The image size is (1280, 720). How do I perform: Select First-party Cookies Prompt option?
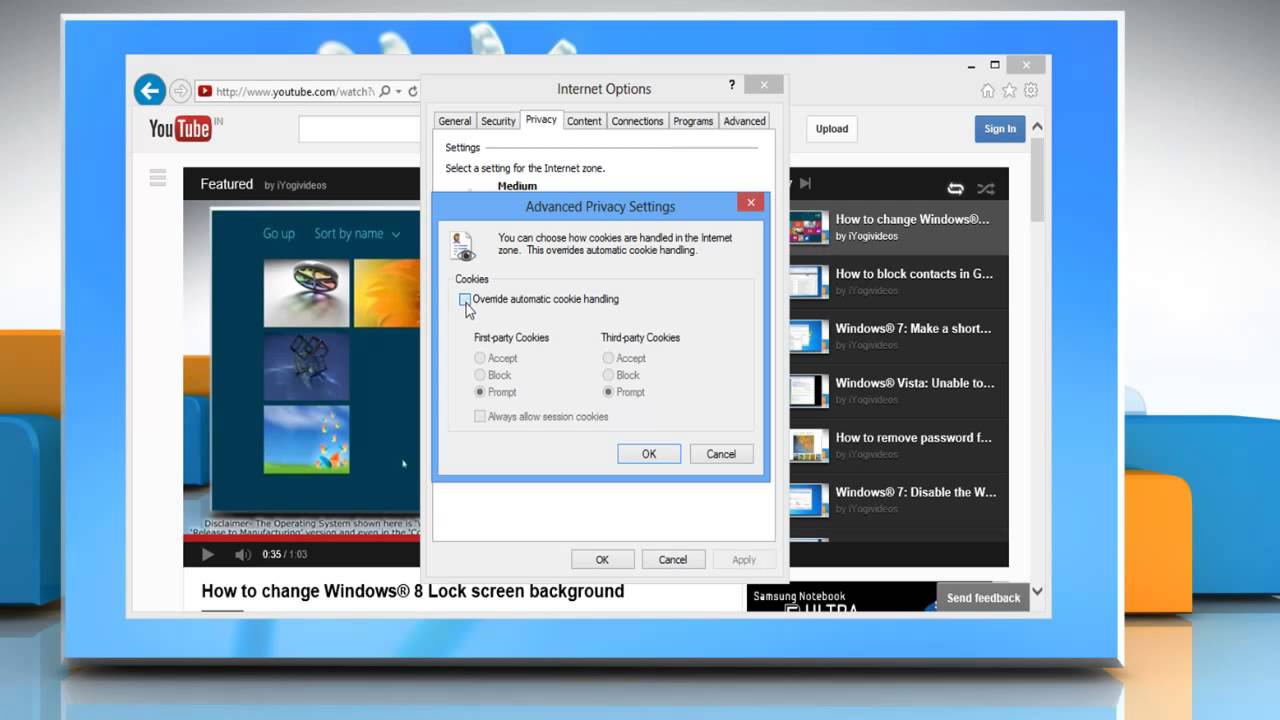tap(480, 392)
